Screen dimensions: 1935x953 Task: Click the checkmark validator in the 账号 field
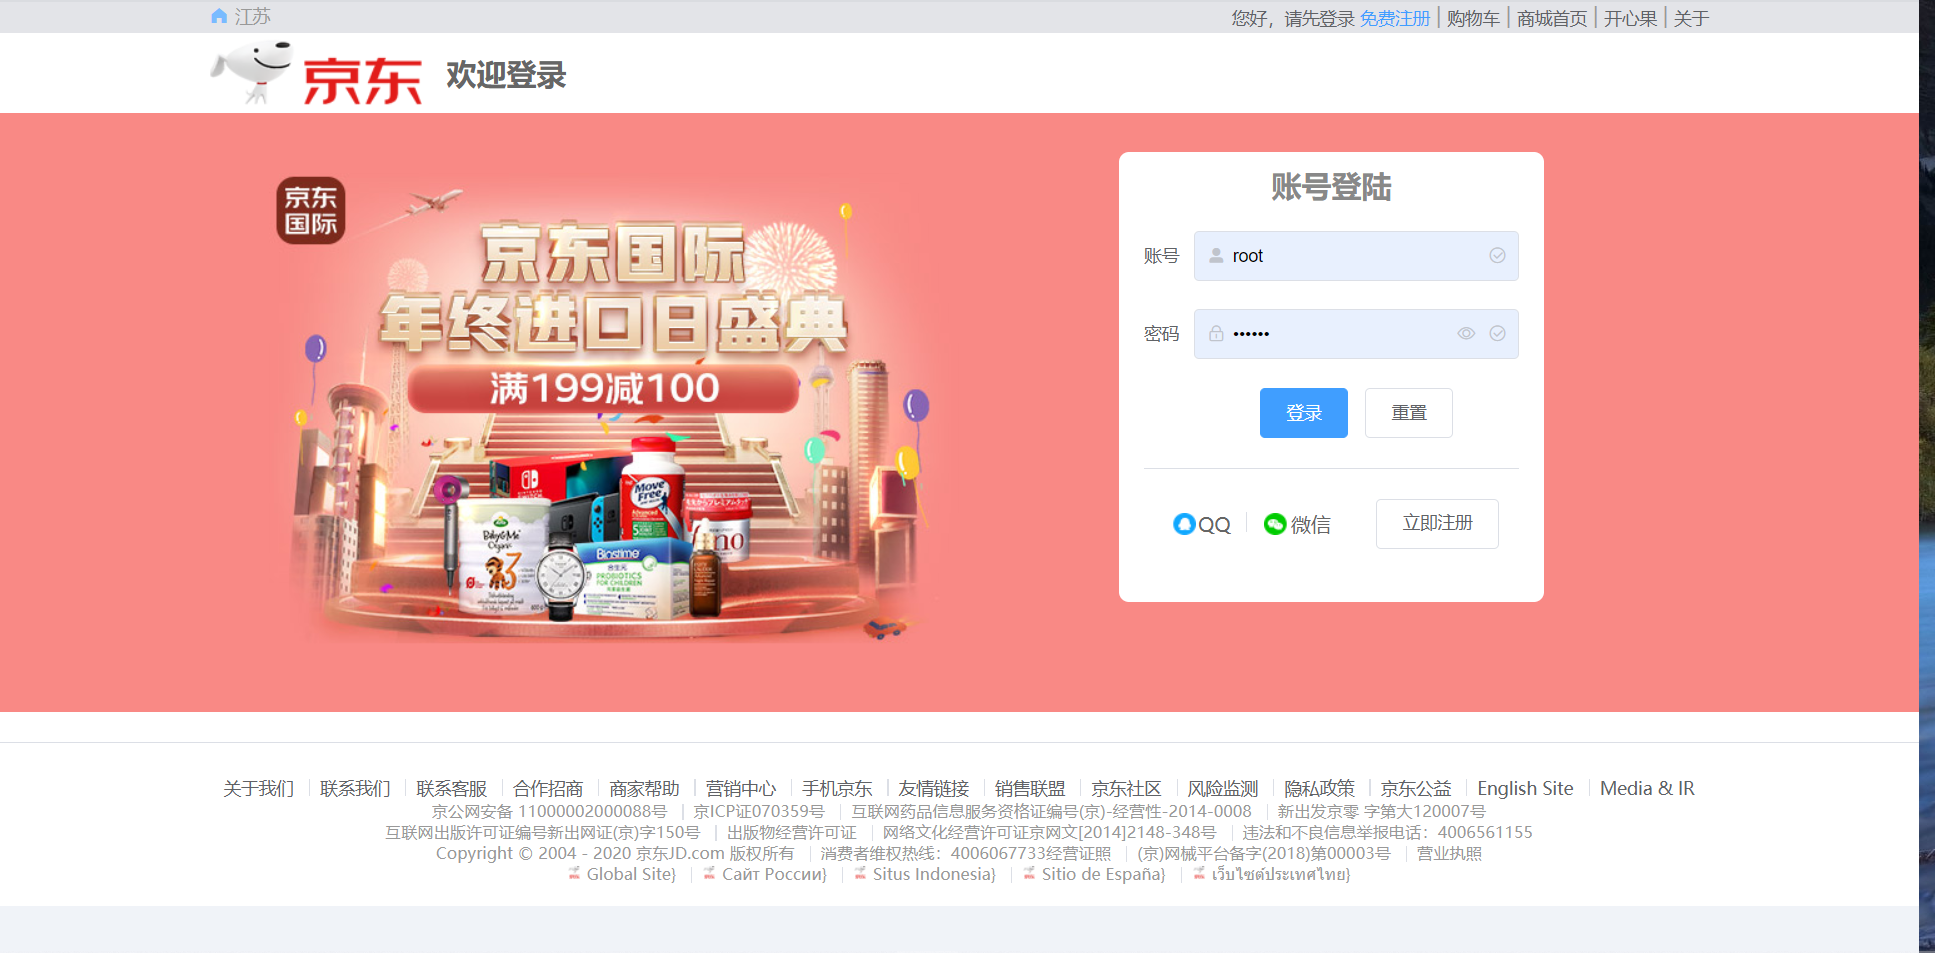tap(1497, 256)
